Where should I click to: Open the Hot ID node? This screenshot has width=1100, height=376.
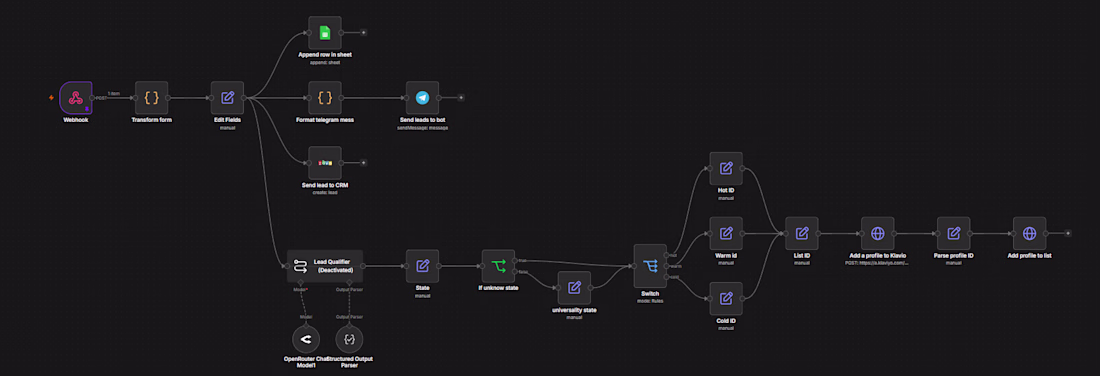(x=726, y=168)
